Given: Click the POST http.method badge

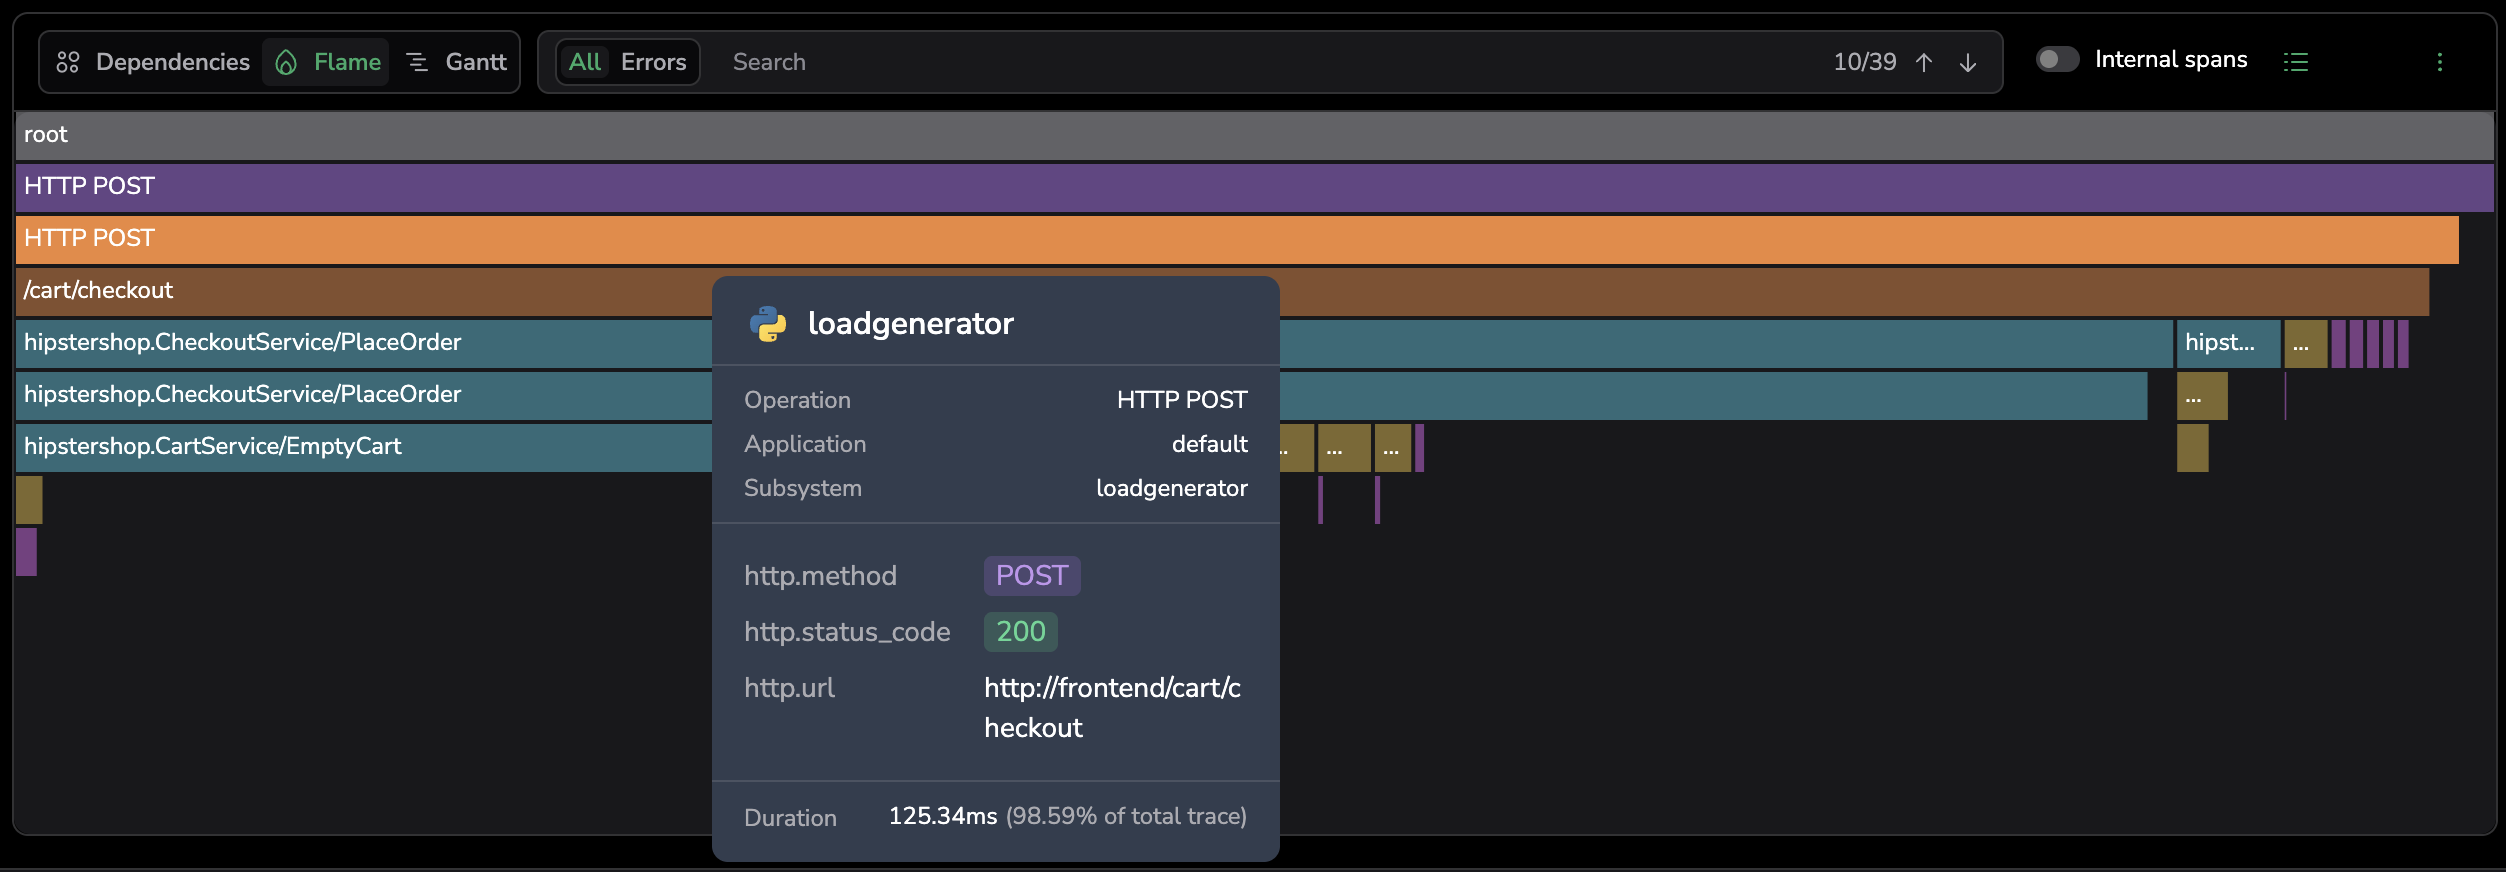Looking at the screenshot, I should coord(1031,576).
